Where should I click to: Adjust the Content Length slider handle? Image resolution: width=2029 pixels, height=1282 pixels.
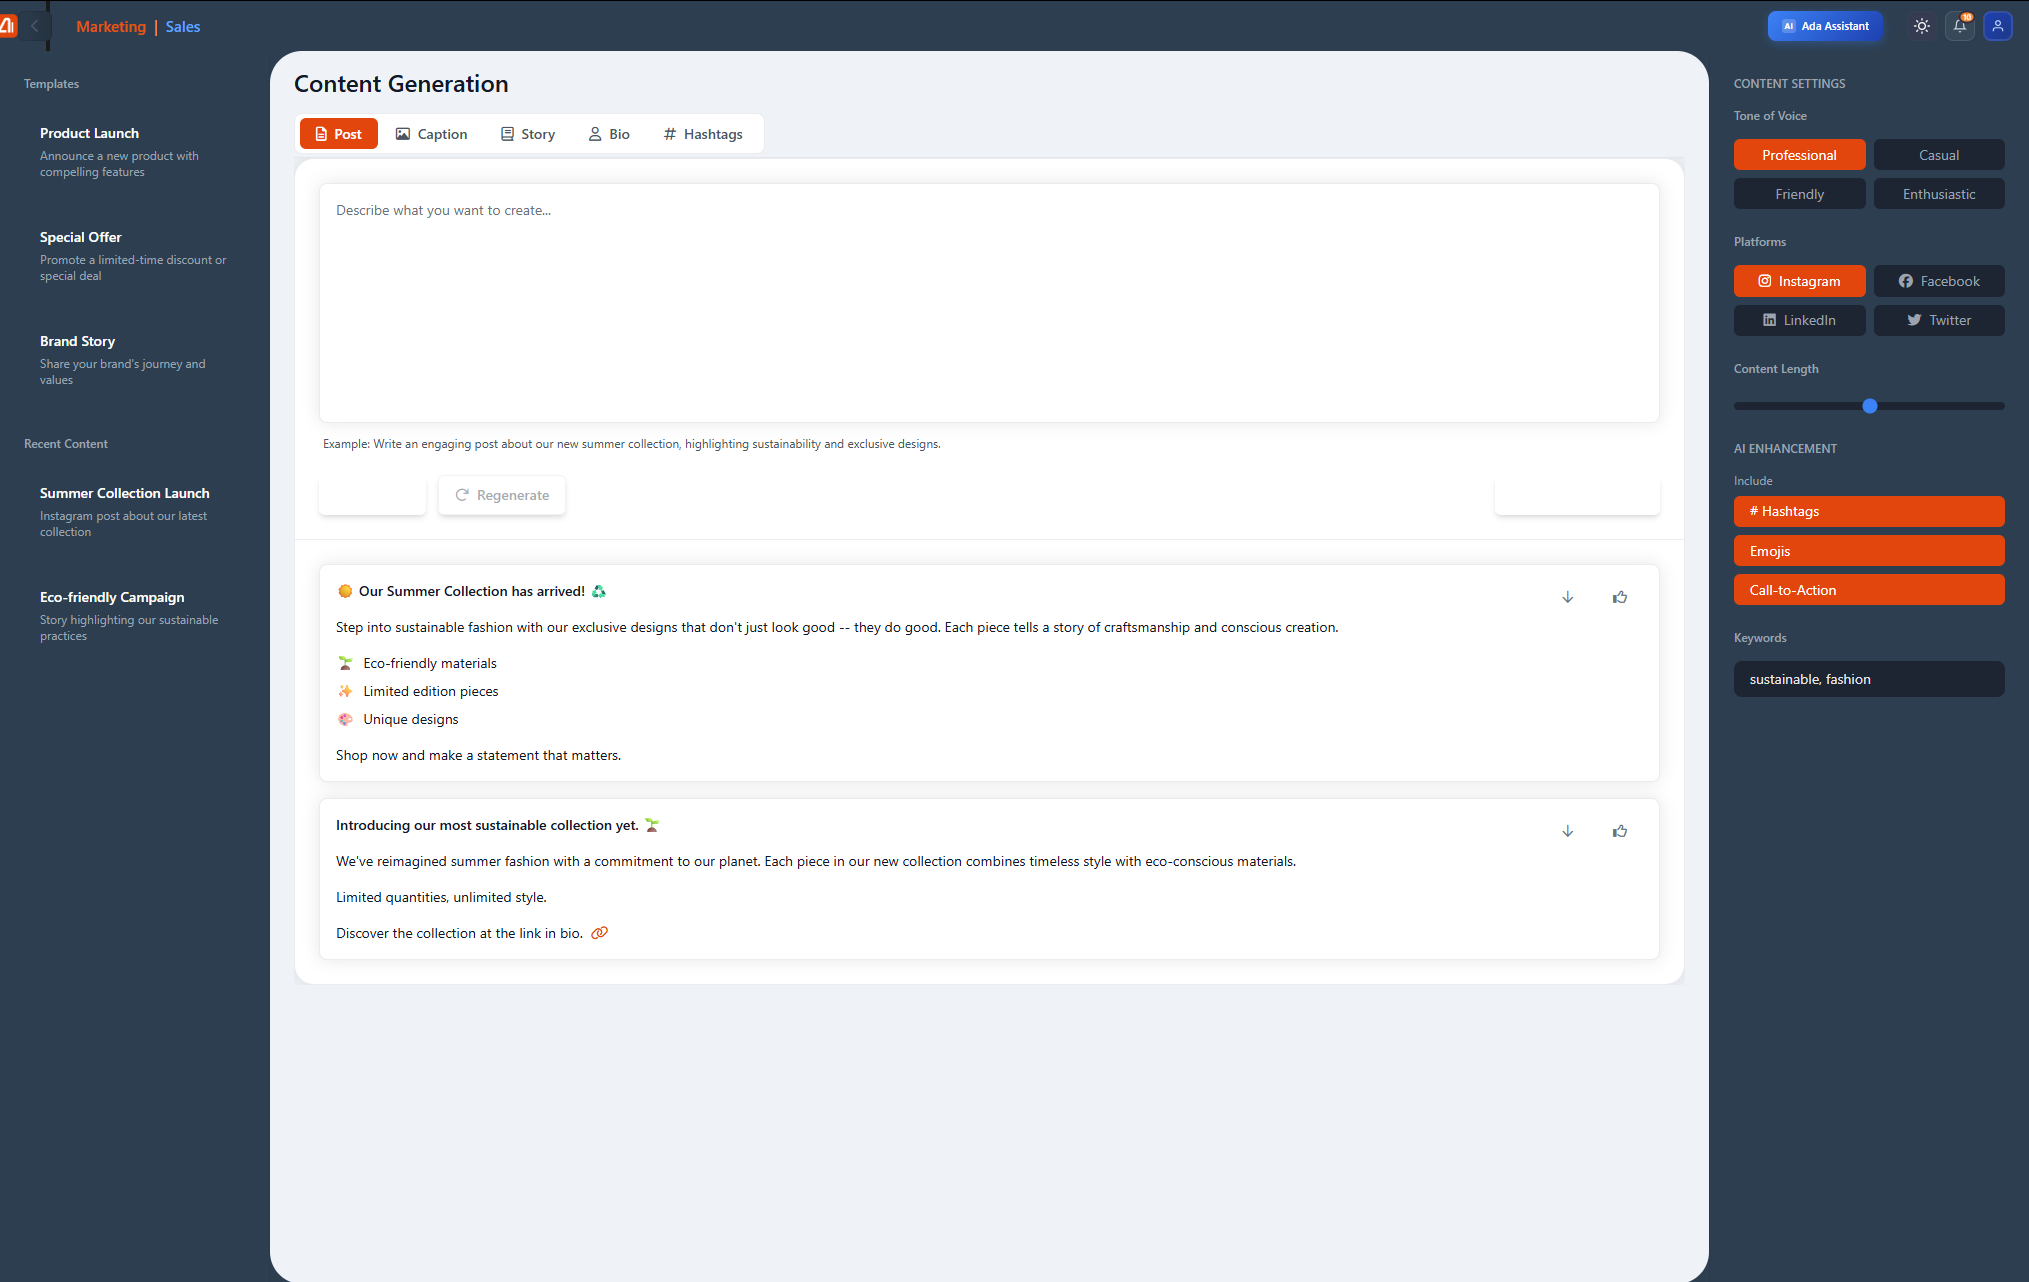[x=1869, y=406]
